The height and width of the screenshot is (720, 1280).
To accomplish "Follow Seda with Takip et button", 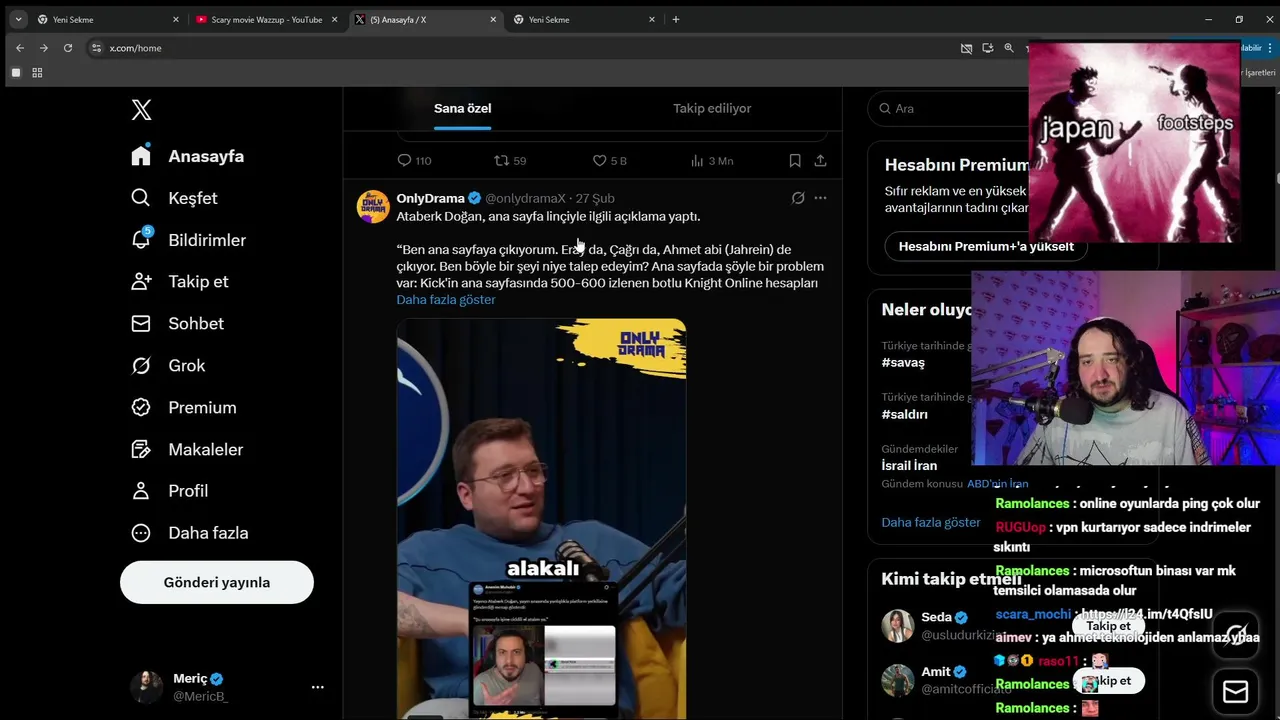I will [x=1108, y=626].
